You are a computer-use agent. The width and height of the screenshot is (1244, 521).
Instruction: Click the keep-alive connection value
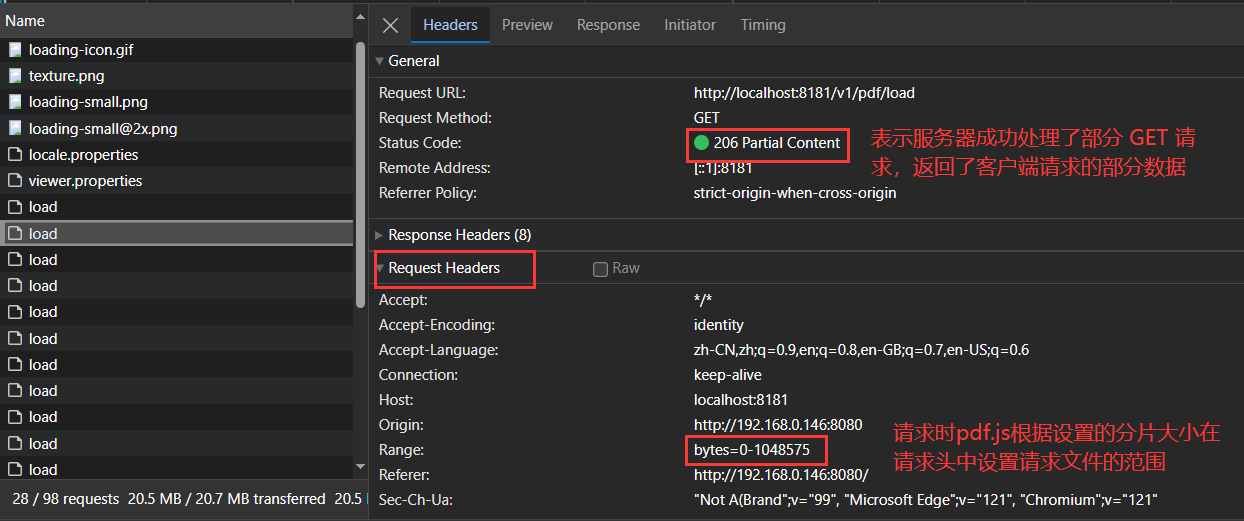point(728,375)
